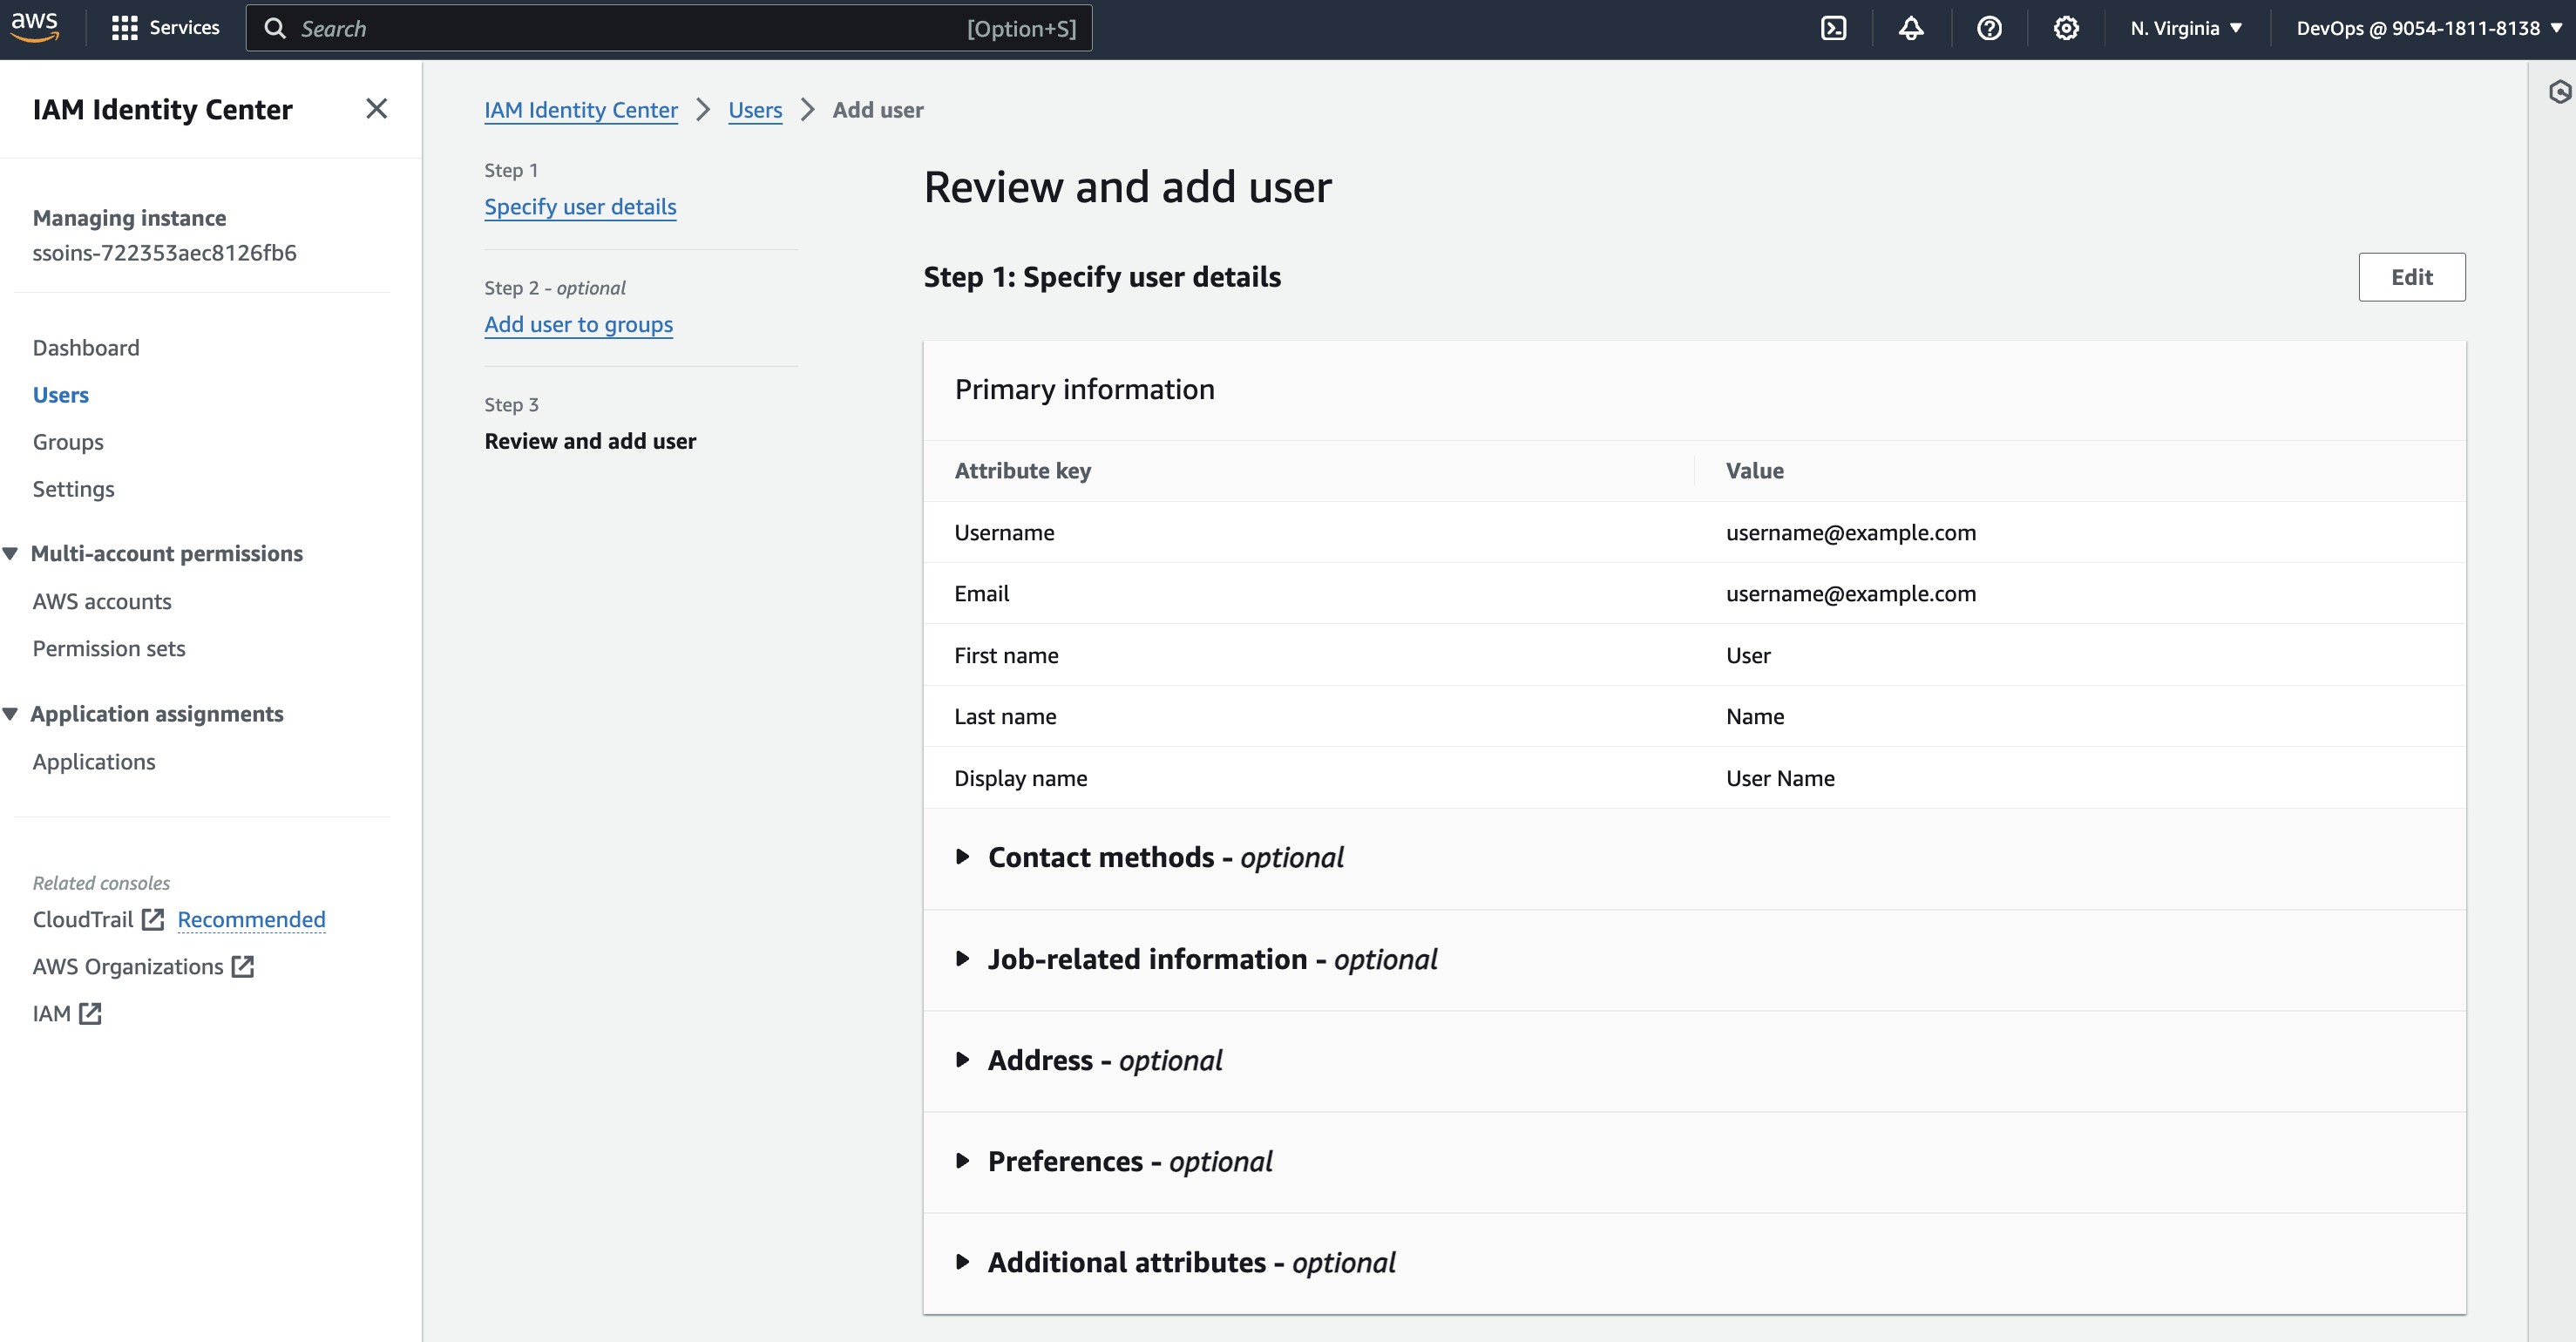This screenshot has height=1342, width=2576.
Task: Select Groups in the sidebar
Action: tap(68, 442)
